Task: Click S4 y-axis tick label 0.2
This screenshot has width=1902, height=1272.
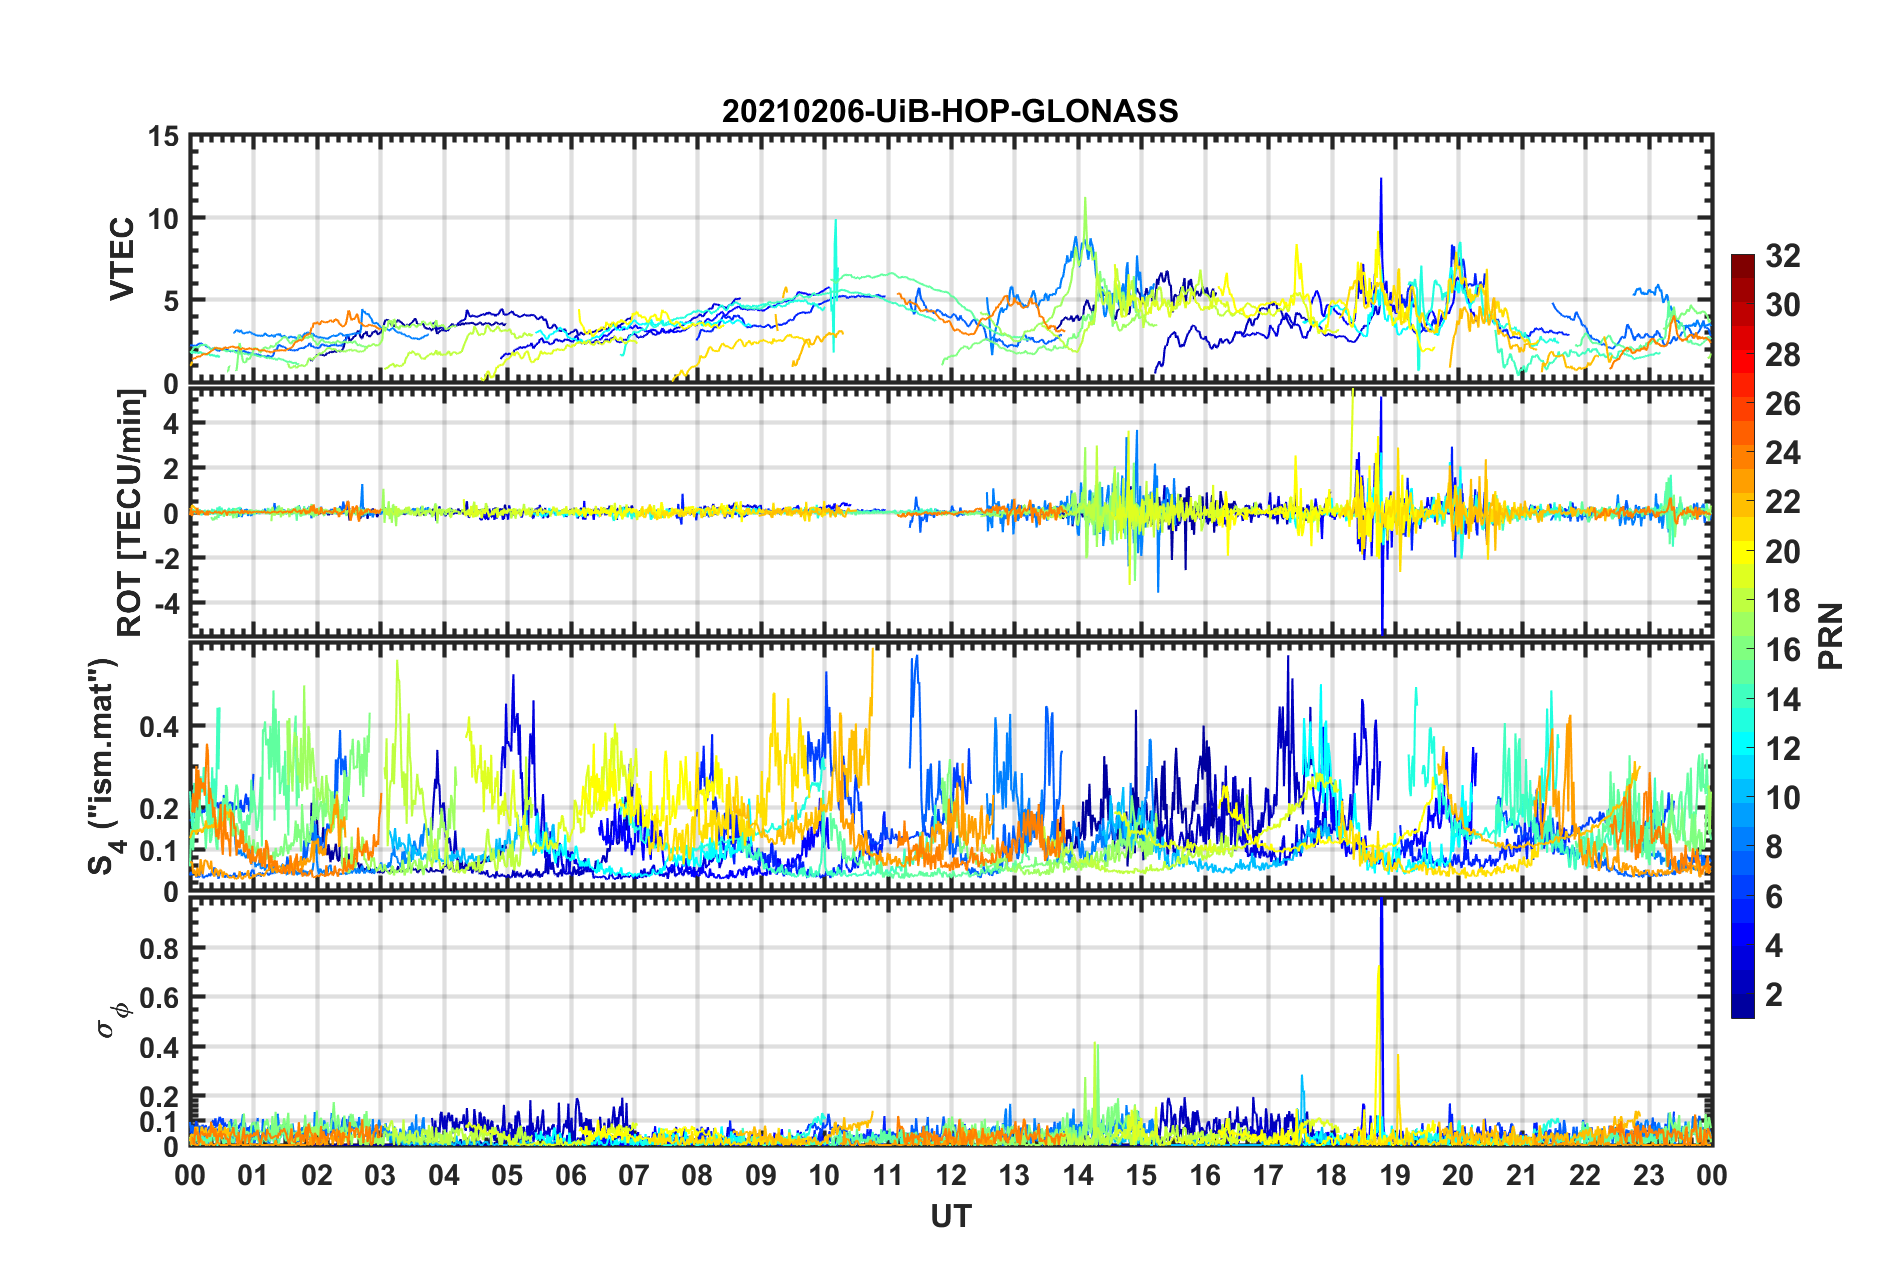Action: [x=160, y=809]
